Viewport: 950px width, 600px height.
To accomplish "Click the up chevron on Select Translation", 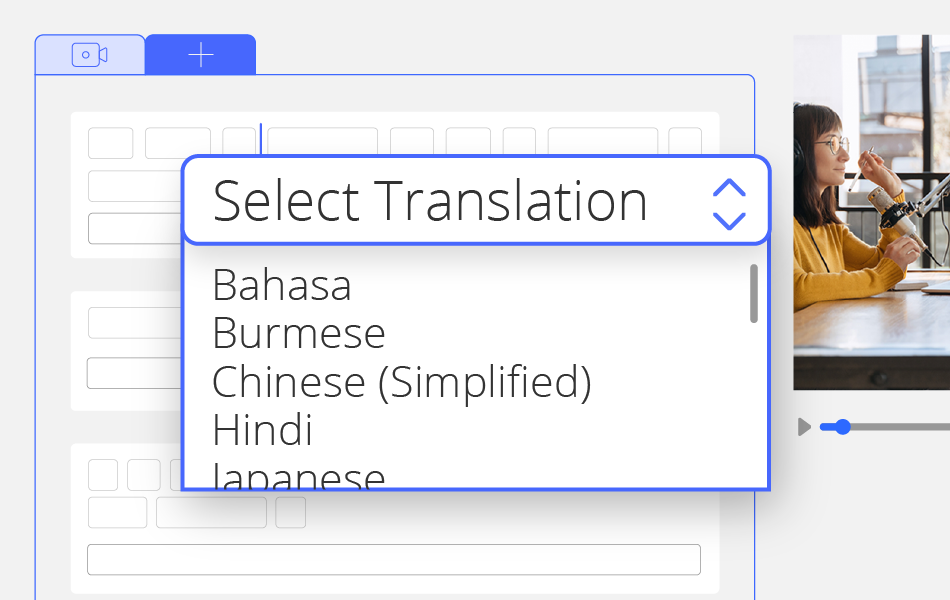I will (729, 187).
